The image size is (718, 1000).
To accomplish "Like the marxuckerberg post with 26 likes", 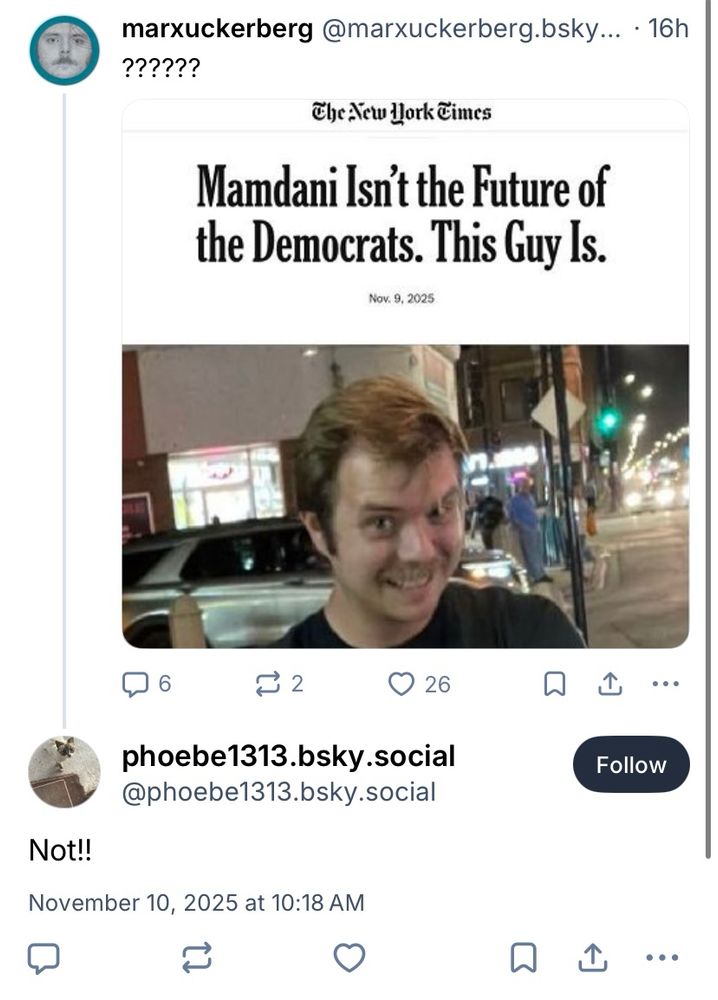I will [401, 684].
